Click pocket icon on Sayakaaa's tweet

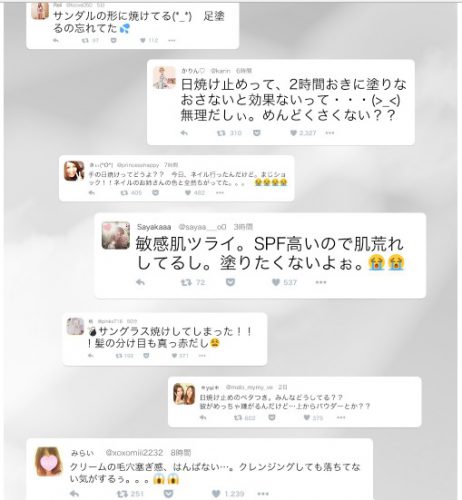230,283
